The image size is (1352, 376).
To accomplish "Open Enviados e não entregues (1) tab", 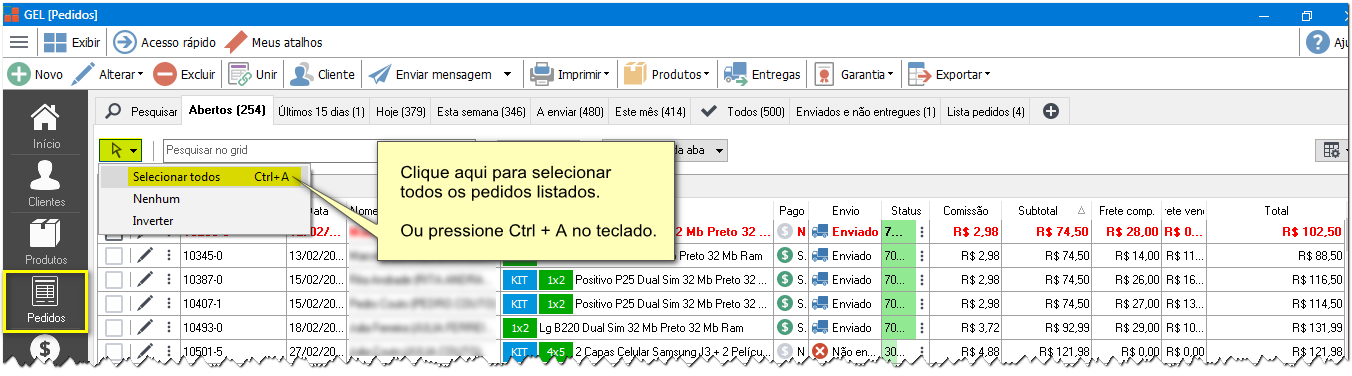I will (x=865, y=112).
